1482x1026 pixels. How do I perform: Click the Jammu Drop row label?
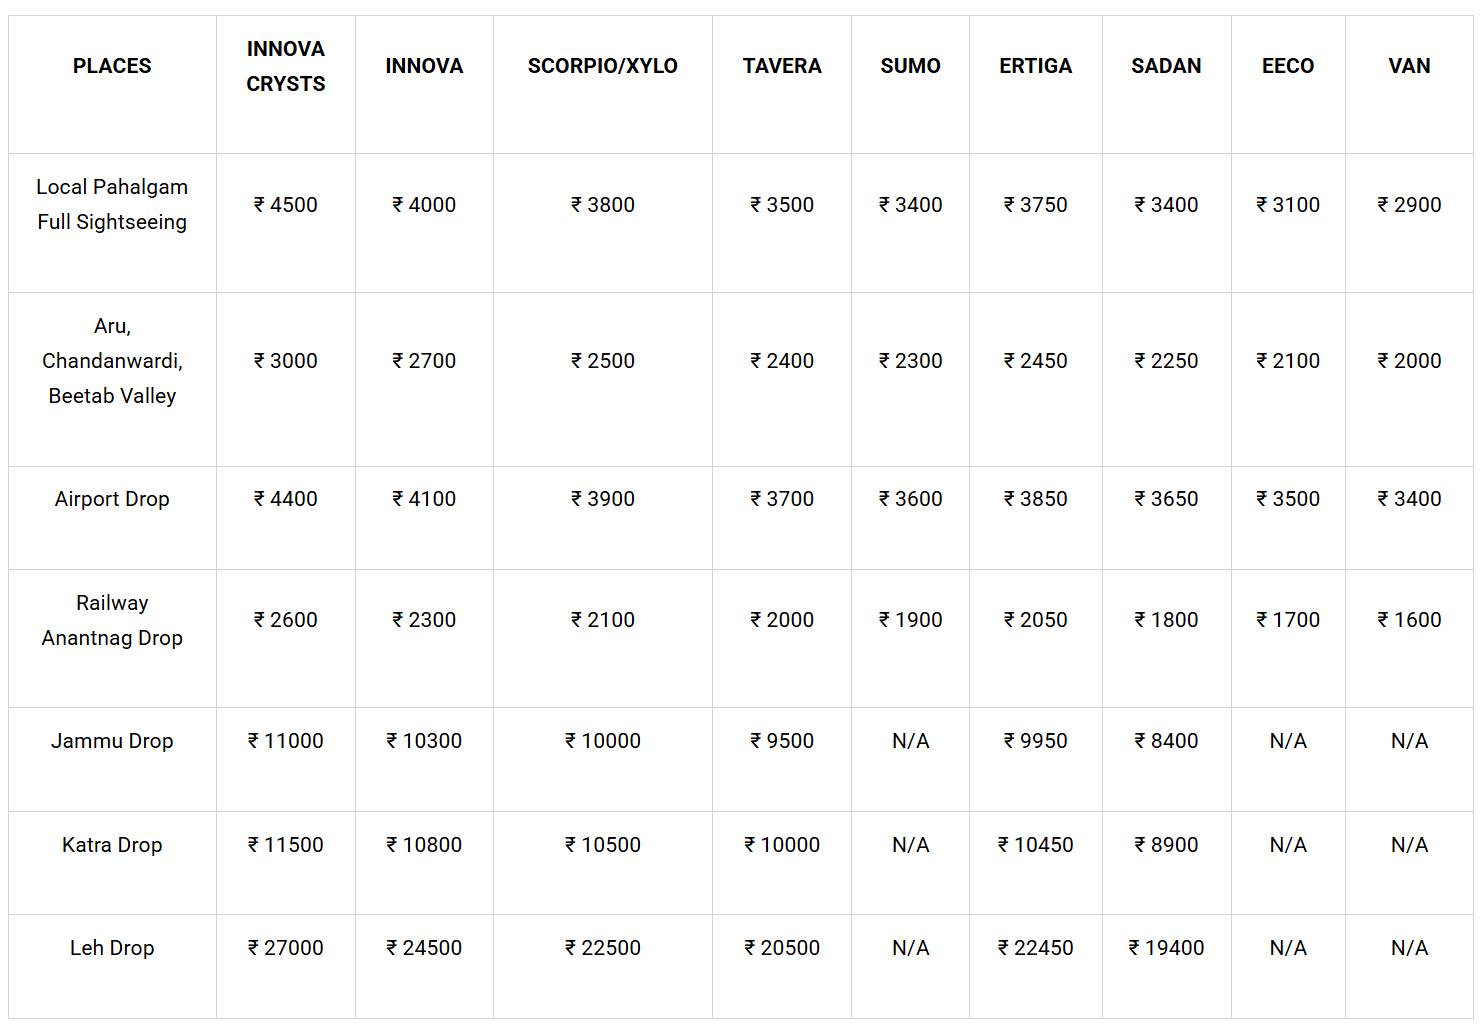coord(112,741)
